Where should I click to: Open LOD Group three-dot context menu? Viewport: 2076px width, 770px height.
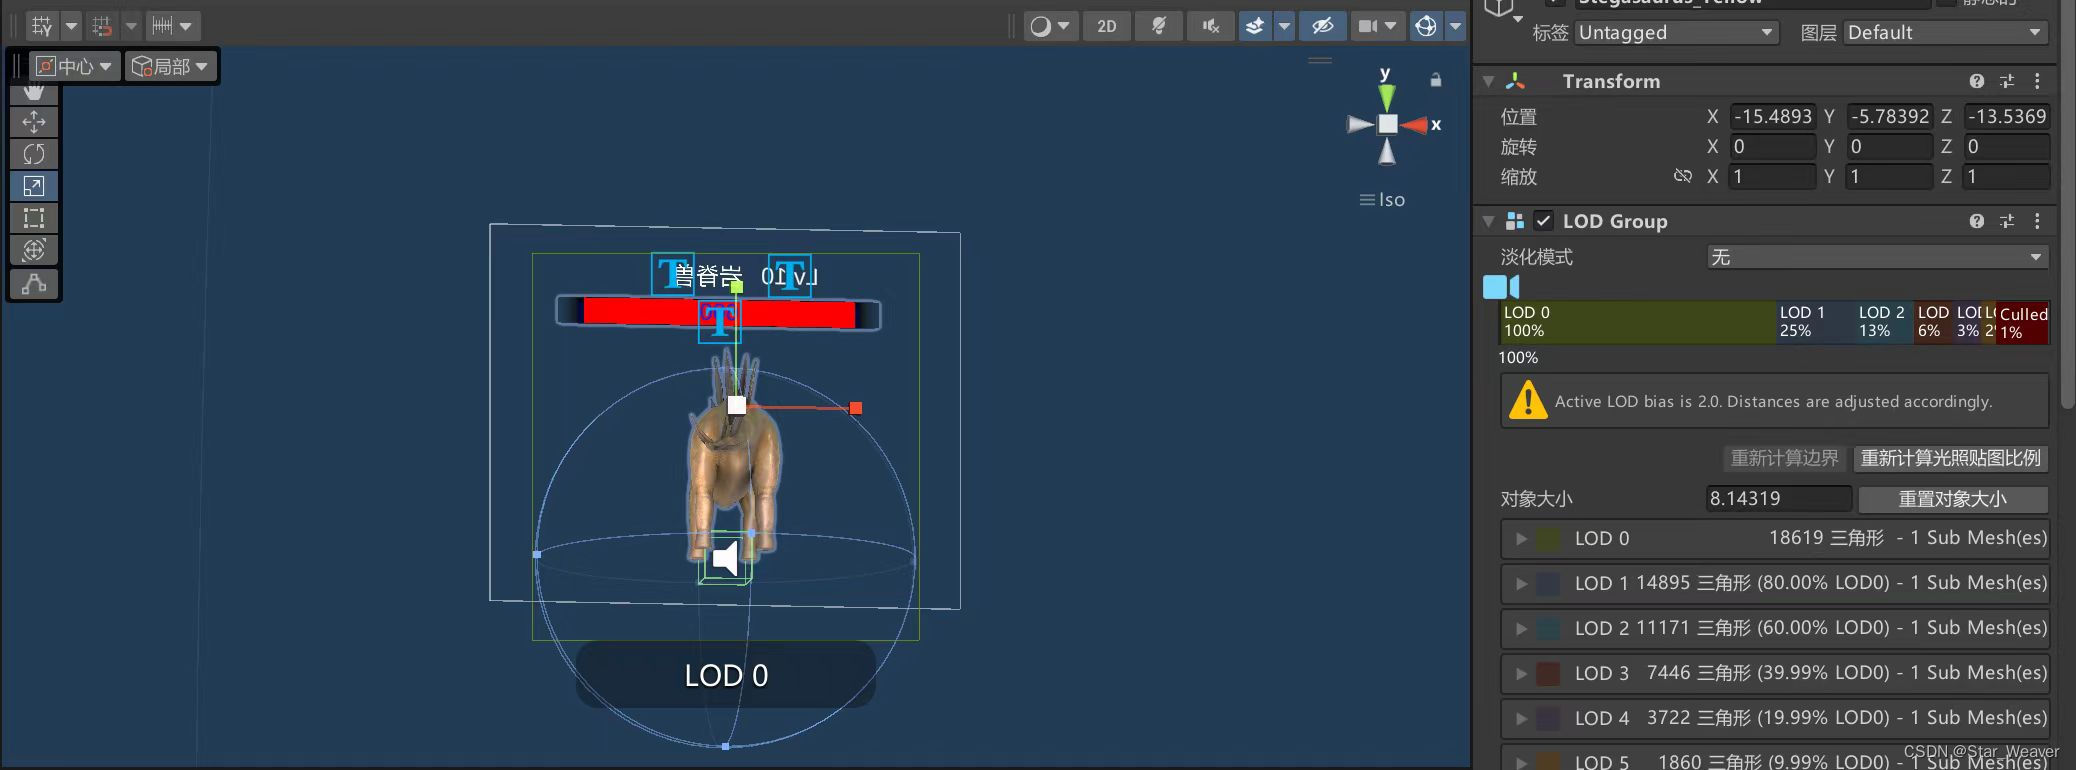click(2037, 221)
